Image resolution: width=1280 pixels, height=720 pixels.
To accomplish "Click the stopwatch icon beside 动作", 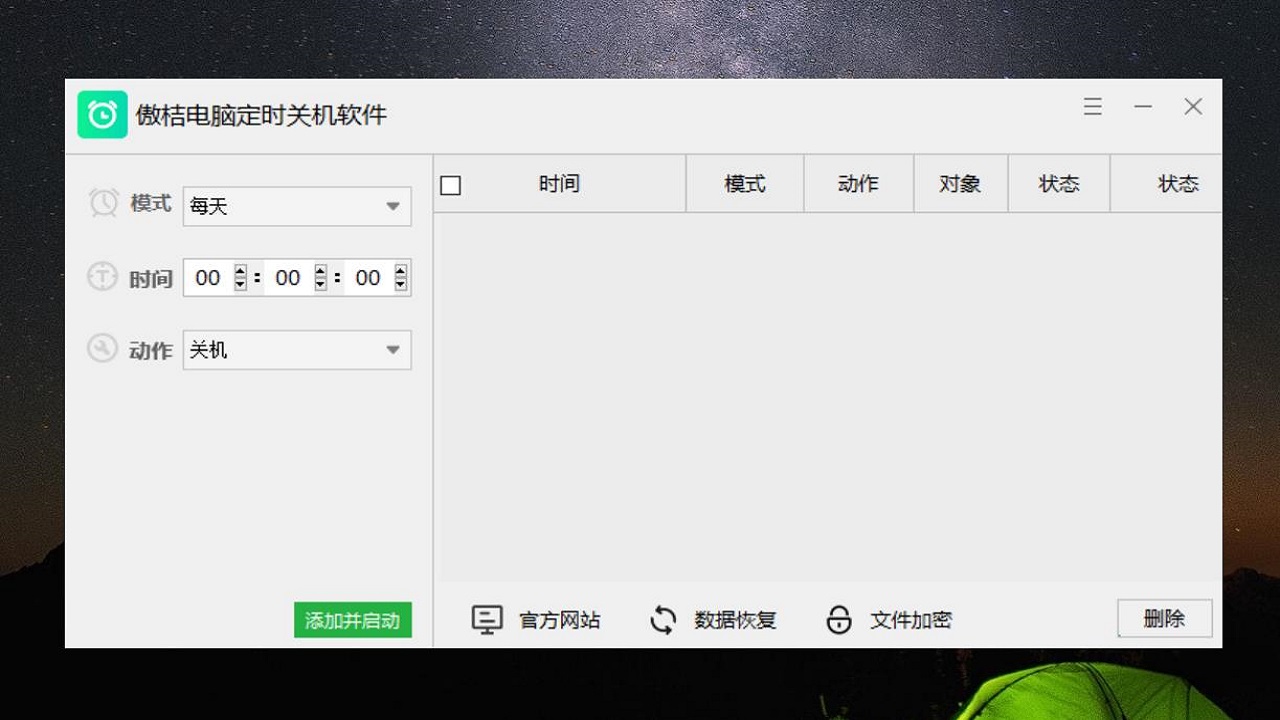I will pyautogui.click(x=101, y=349).
